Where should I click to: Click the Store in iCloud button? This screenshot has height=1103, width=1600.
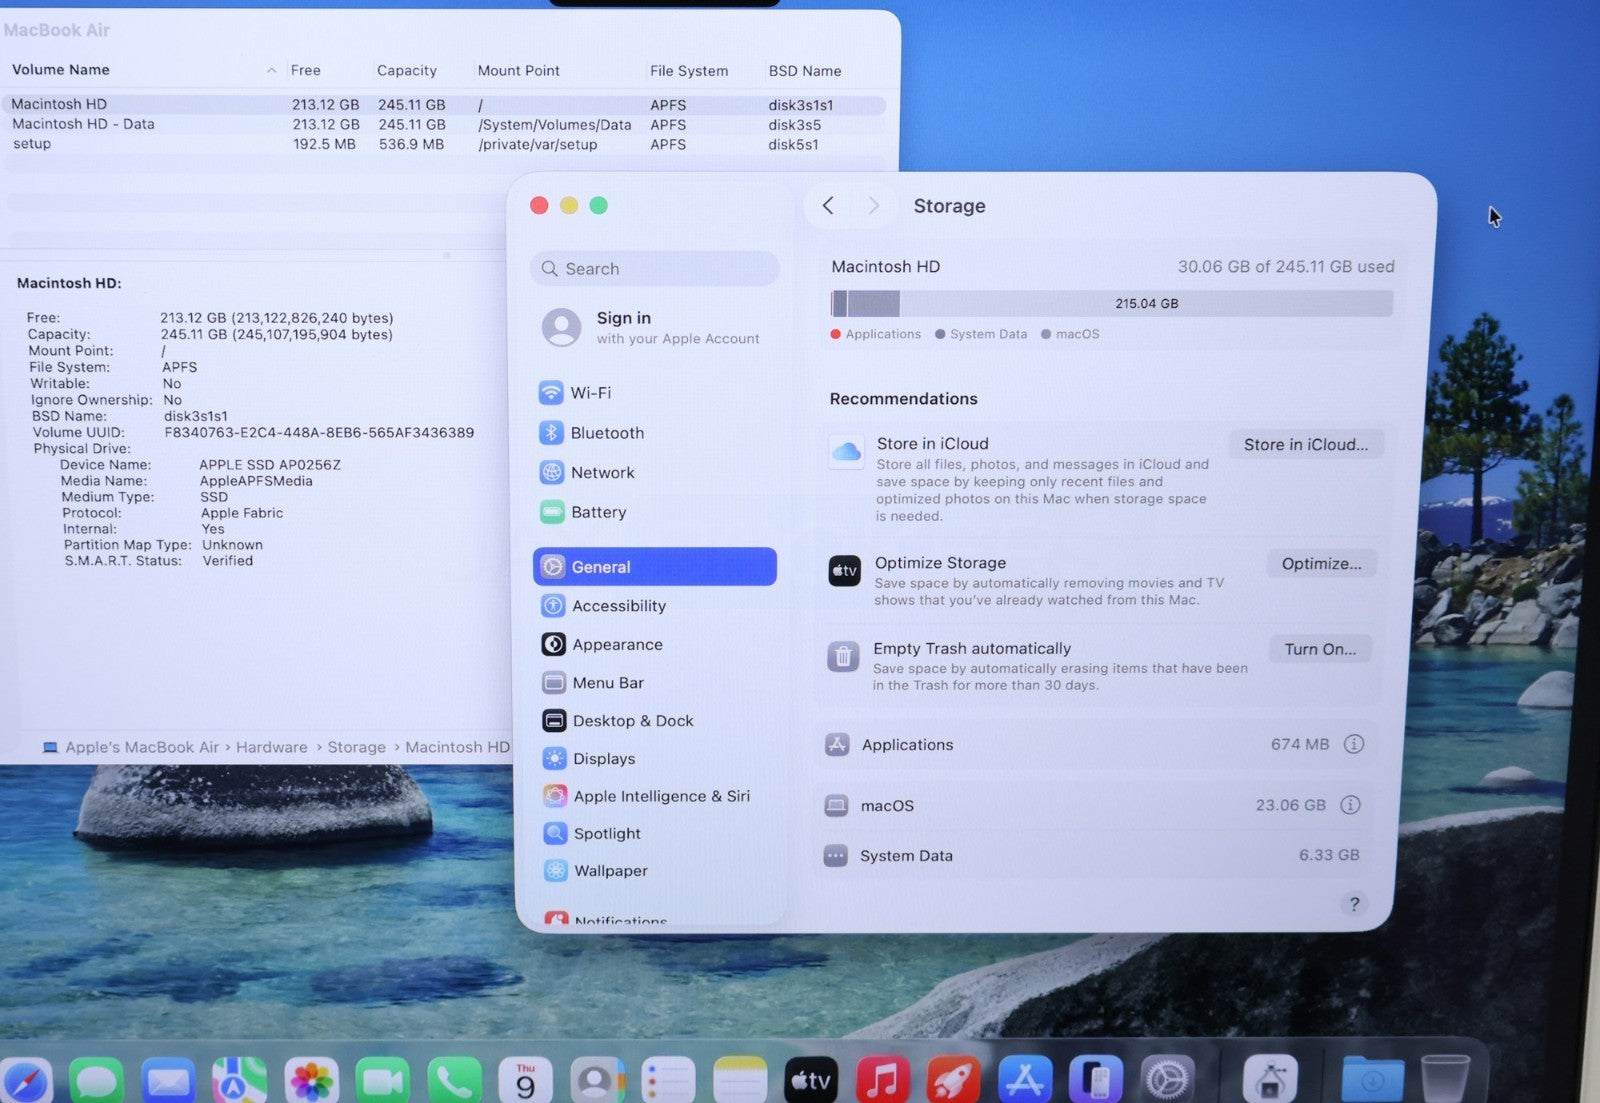[1305, 445]
